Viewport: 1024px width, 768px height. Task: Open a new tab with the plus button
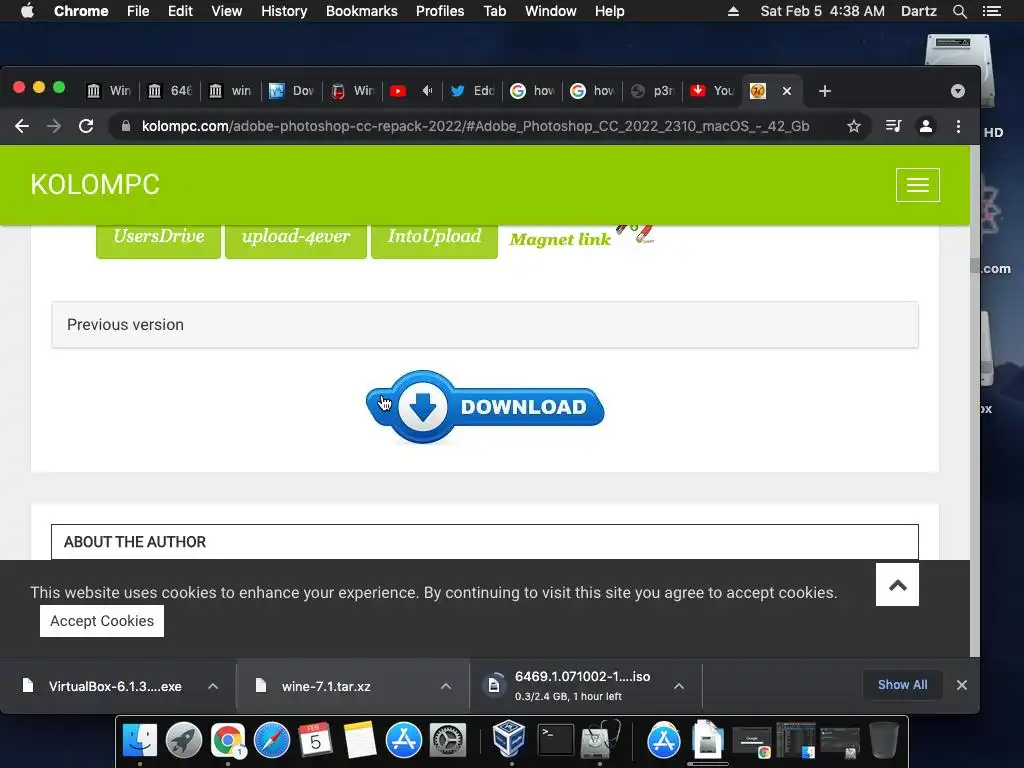click(825, 91)
